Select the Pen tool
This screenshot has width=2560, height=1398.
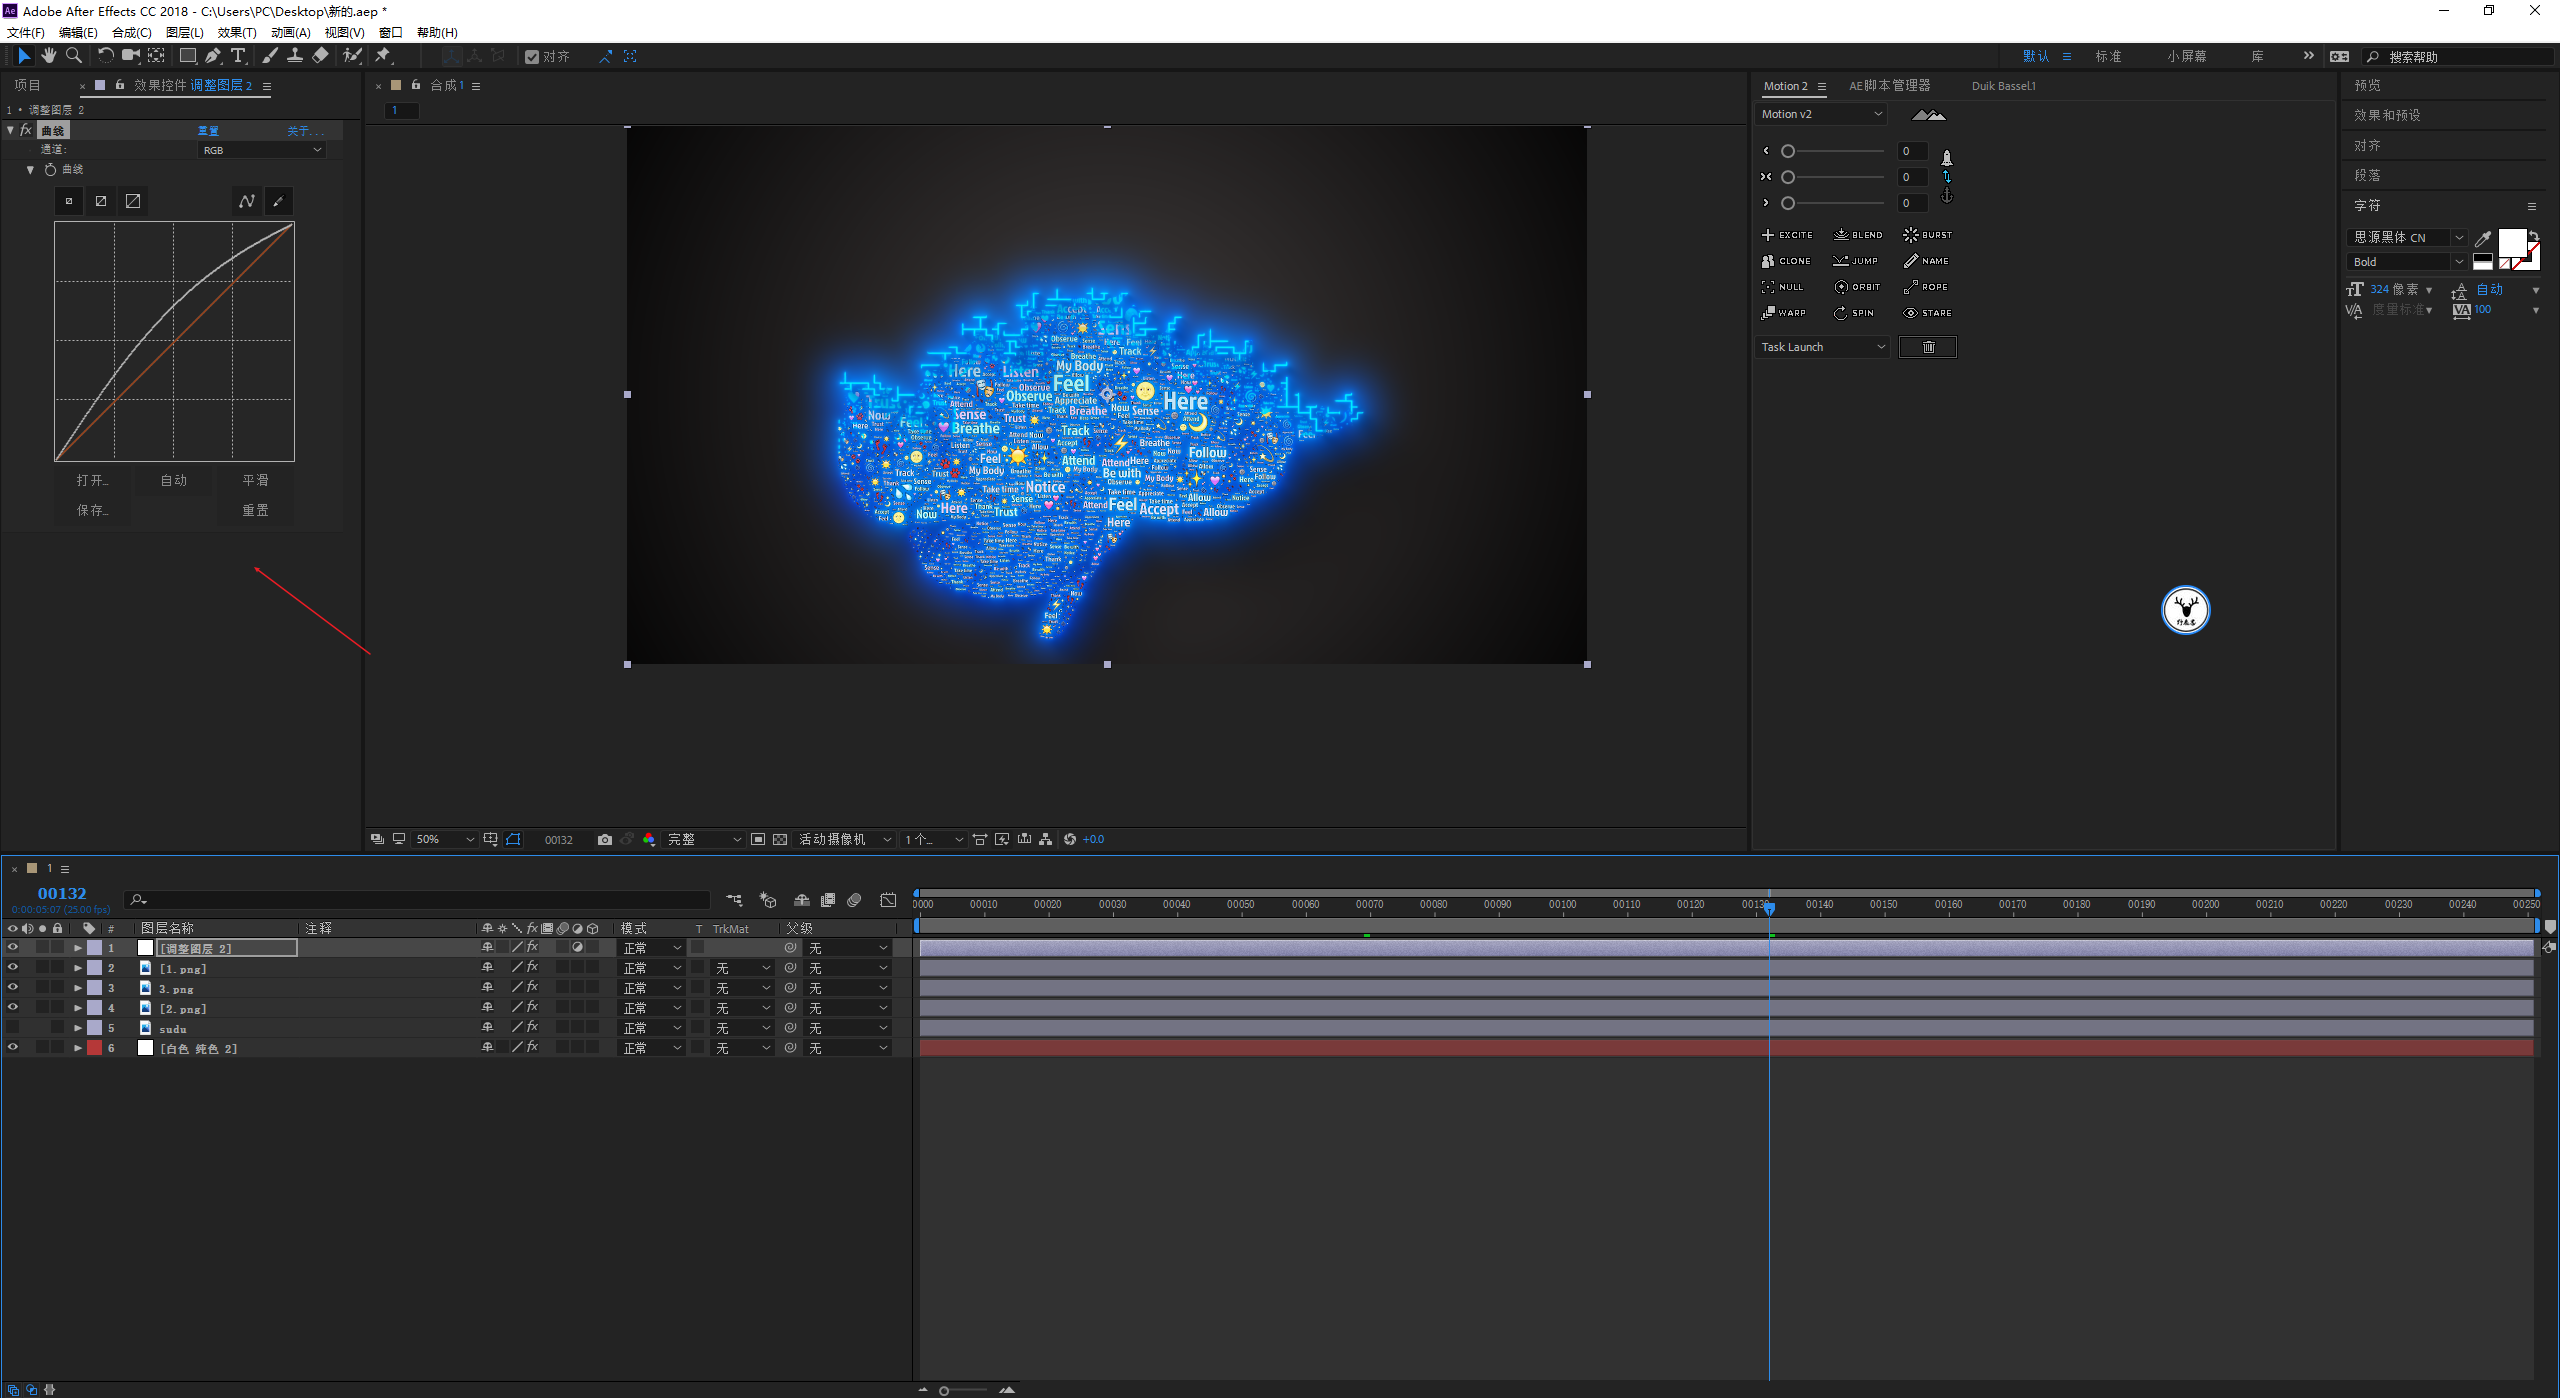(x=213, y=56)
